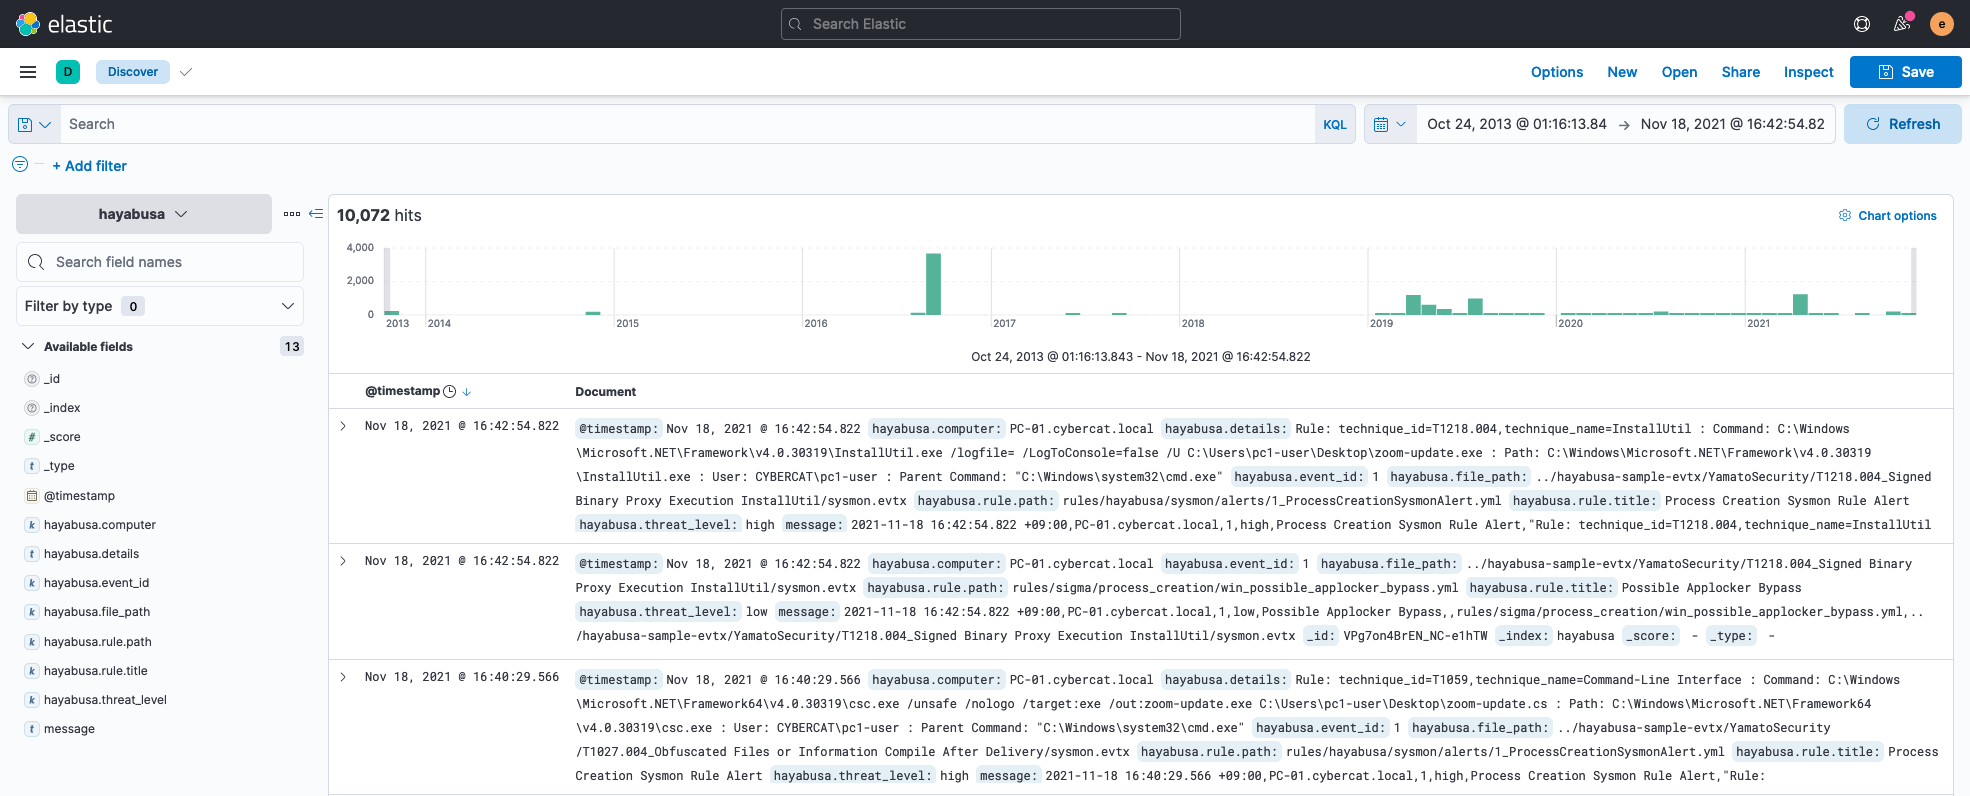Click the hayabusa.details type icon
The image size is (1970, 796).
[32, 554]
